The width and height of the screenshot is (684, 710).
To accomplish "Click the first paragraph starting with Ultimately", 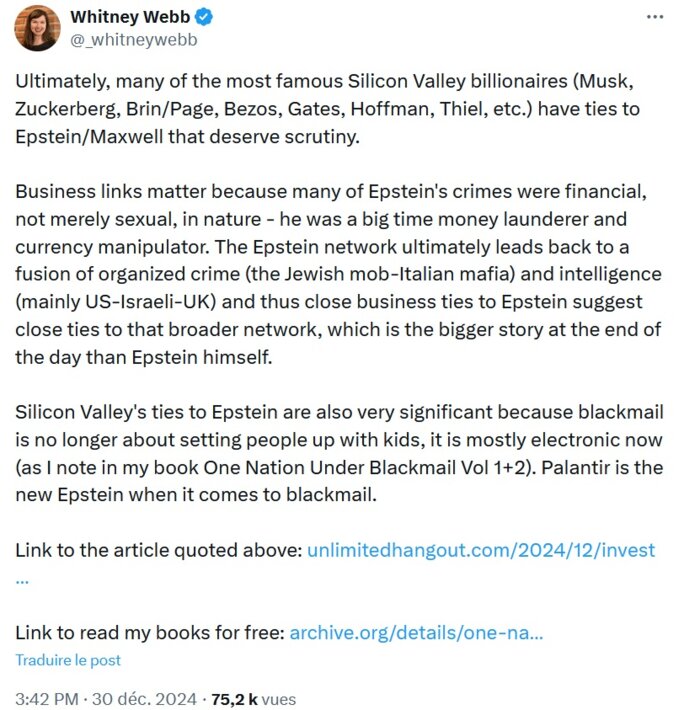I will click(328, 109).
